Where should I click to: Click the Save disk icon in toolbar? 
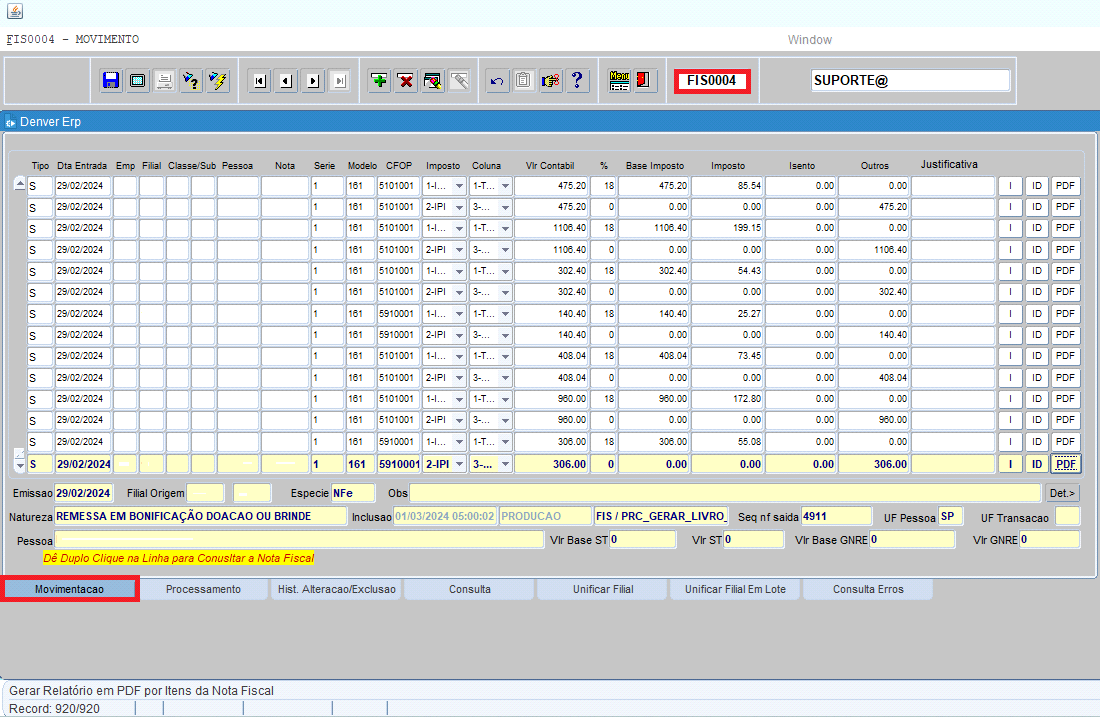[x=111, y=81]
